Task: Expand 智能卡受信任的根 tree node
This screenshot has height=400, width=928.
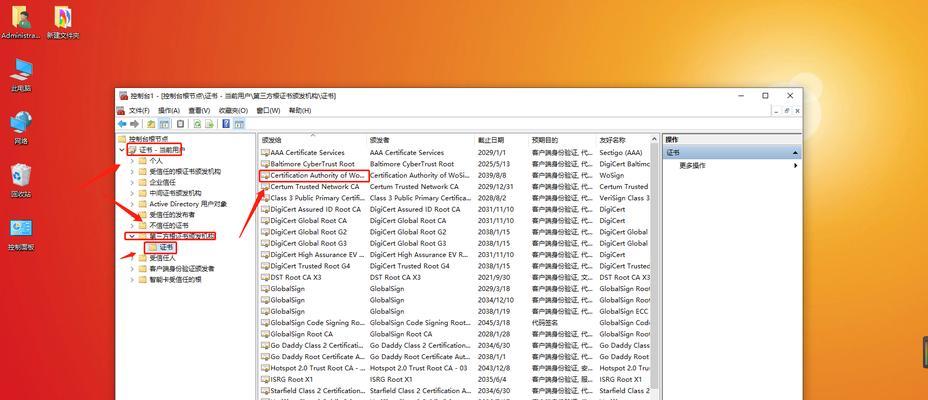Action: coord(132,279)
